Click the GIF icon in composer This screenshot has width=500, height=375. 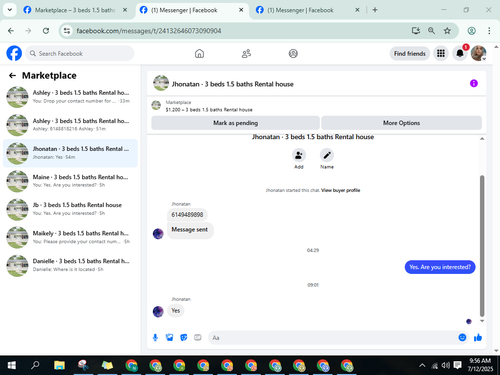point(198,337)
